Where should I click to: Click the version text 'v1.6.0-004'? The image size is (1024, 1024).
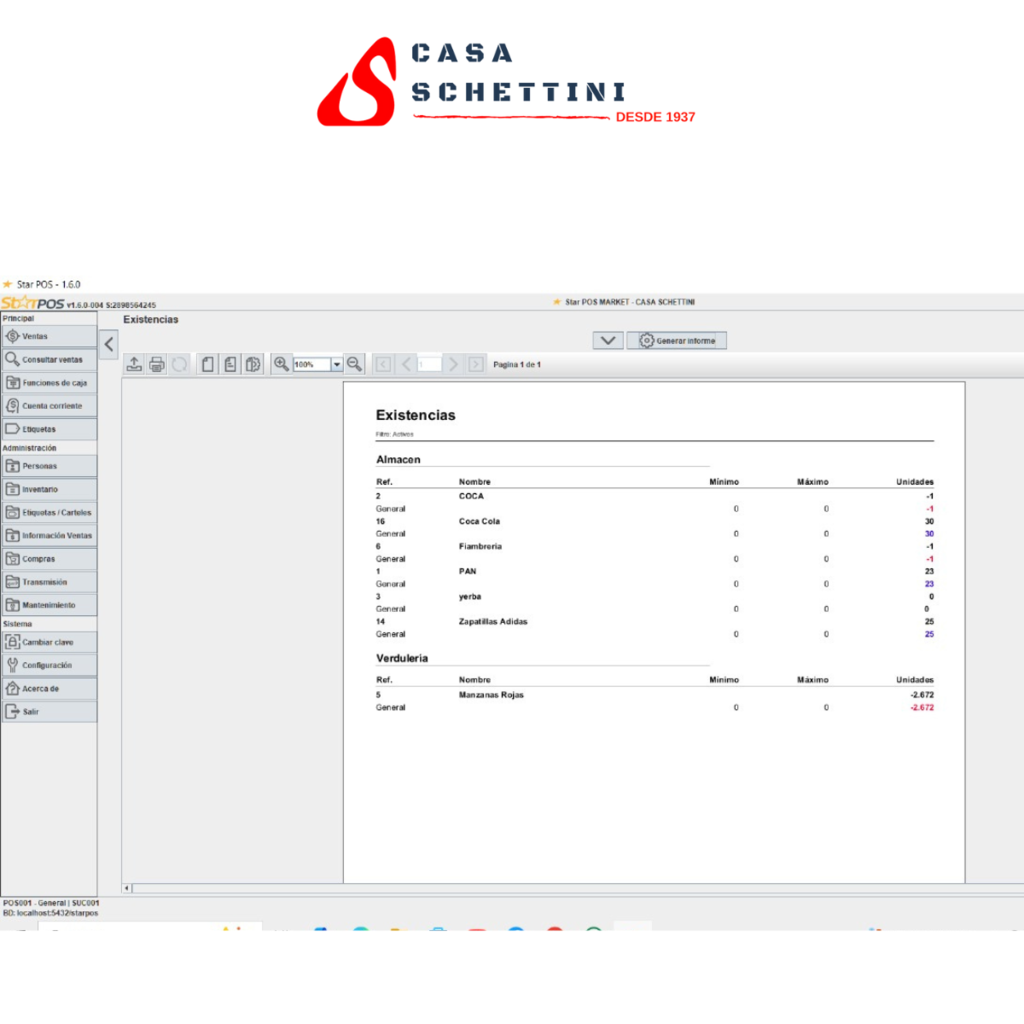click(85, 305)
